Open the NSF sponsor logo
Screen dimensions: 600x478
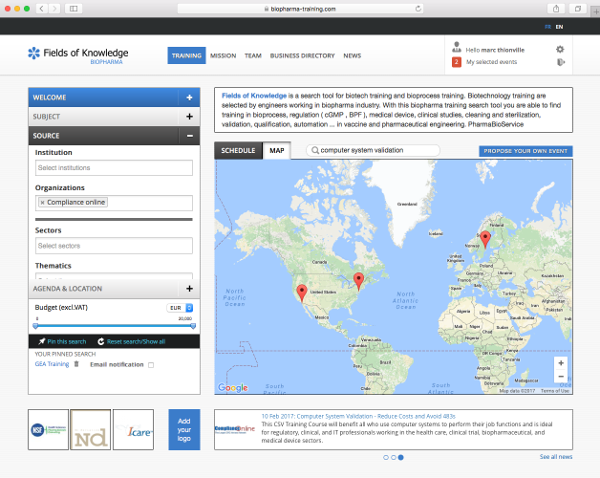[x=48, y=429]
